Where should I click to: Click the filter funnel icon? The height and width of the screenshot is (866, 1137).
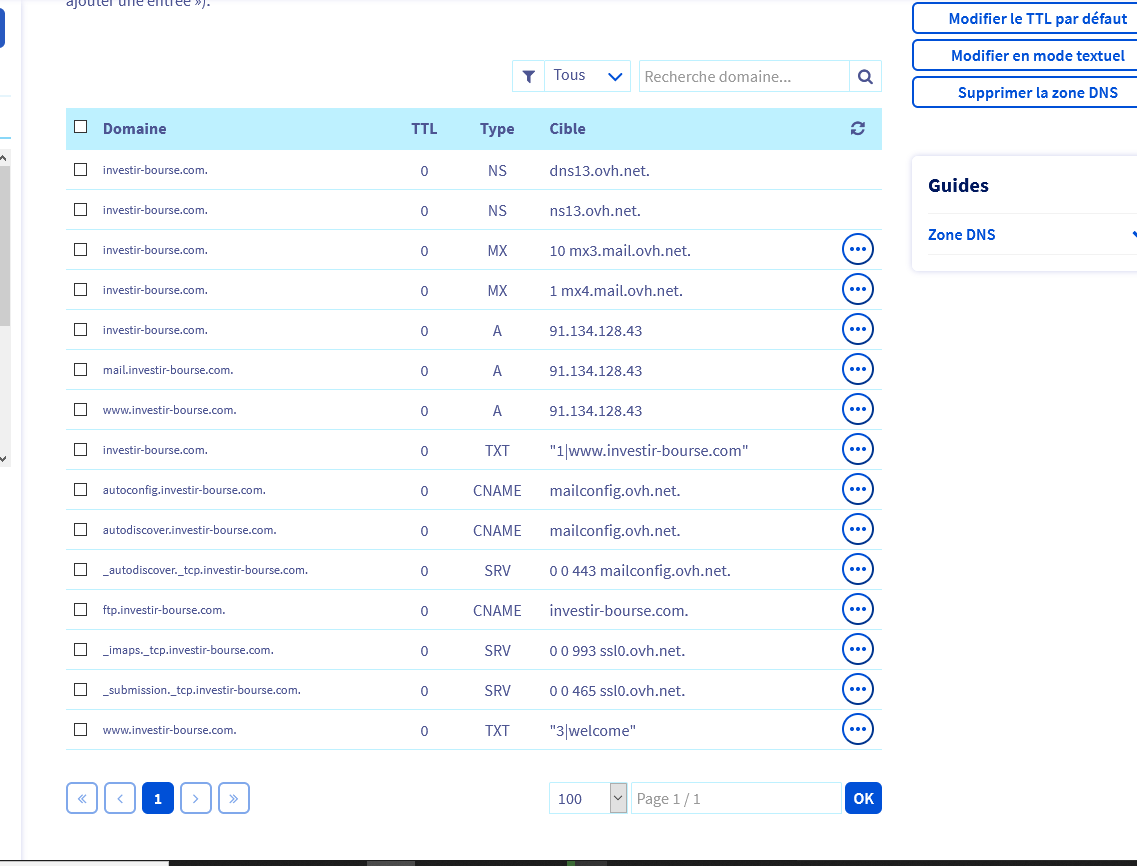point(529,76)
